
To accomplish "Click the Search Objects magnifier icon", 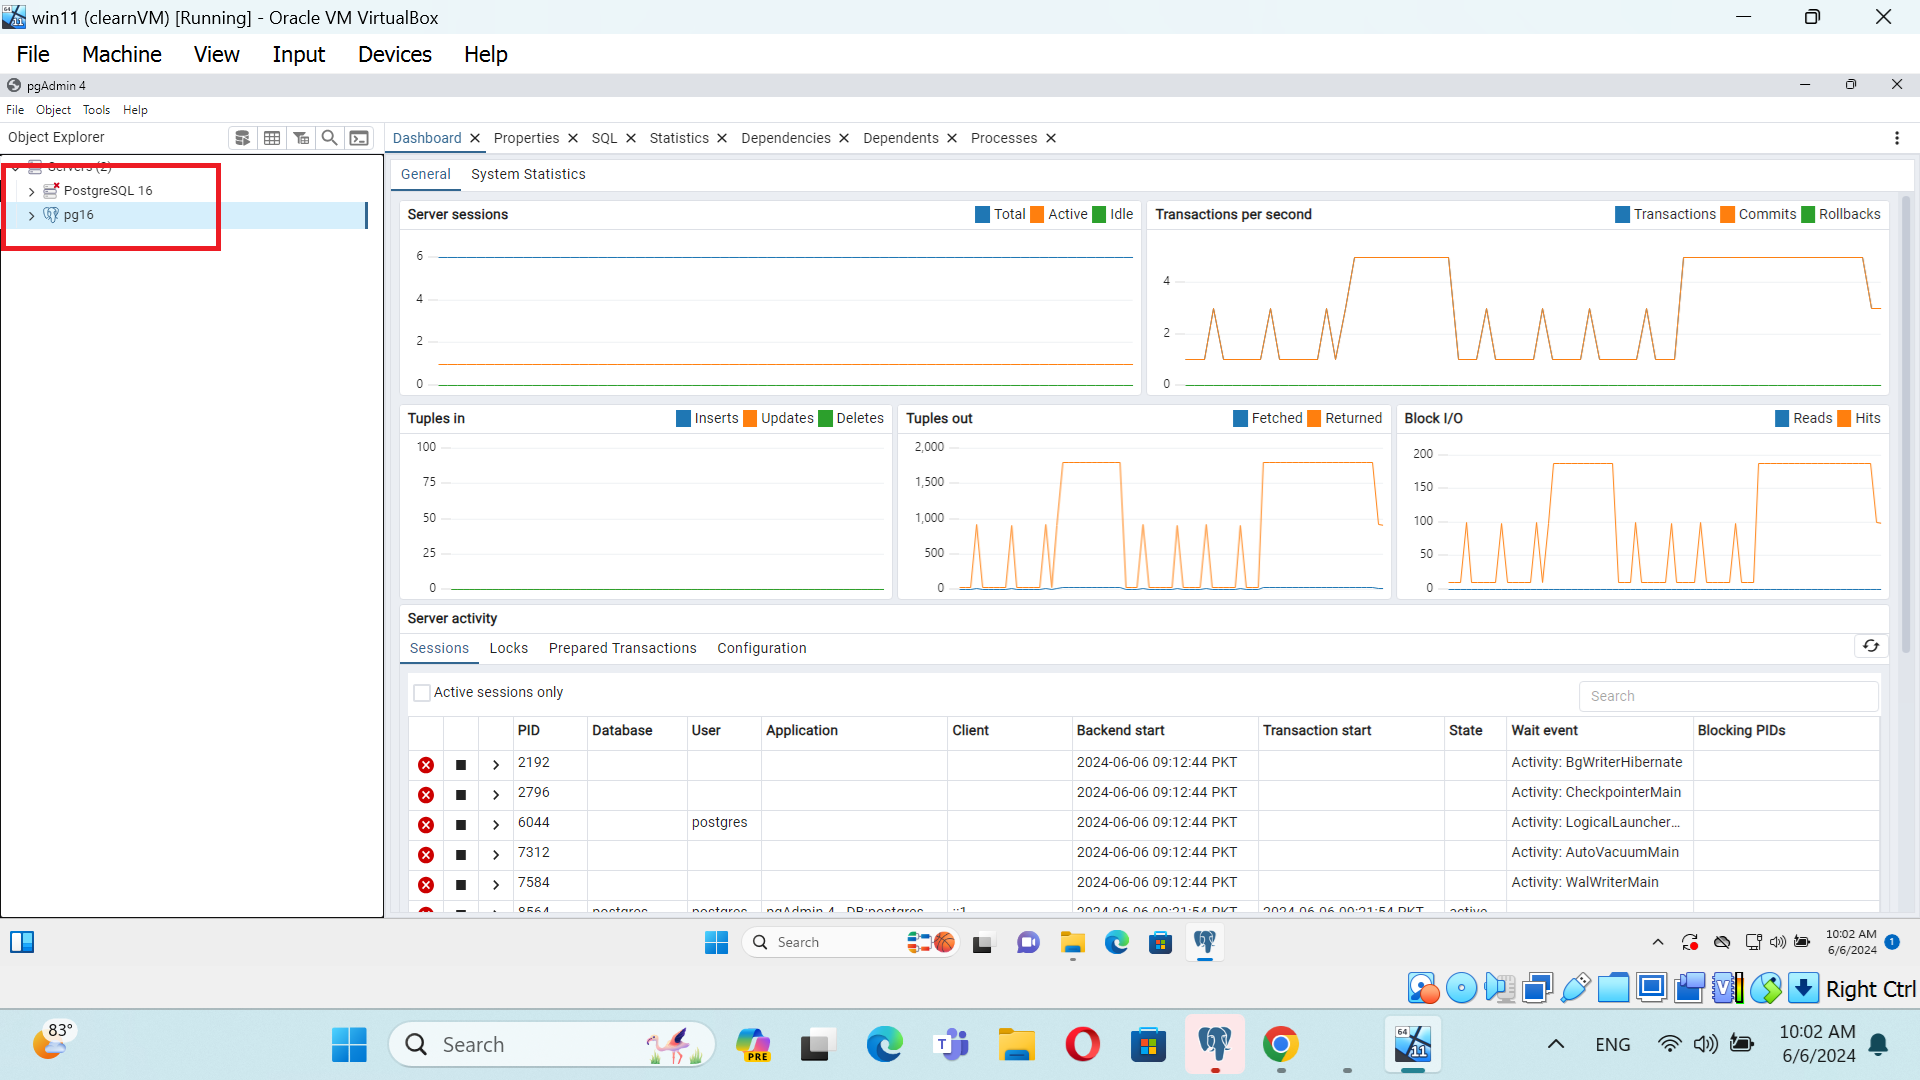I will 329,138.
